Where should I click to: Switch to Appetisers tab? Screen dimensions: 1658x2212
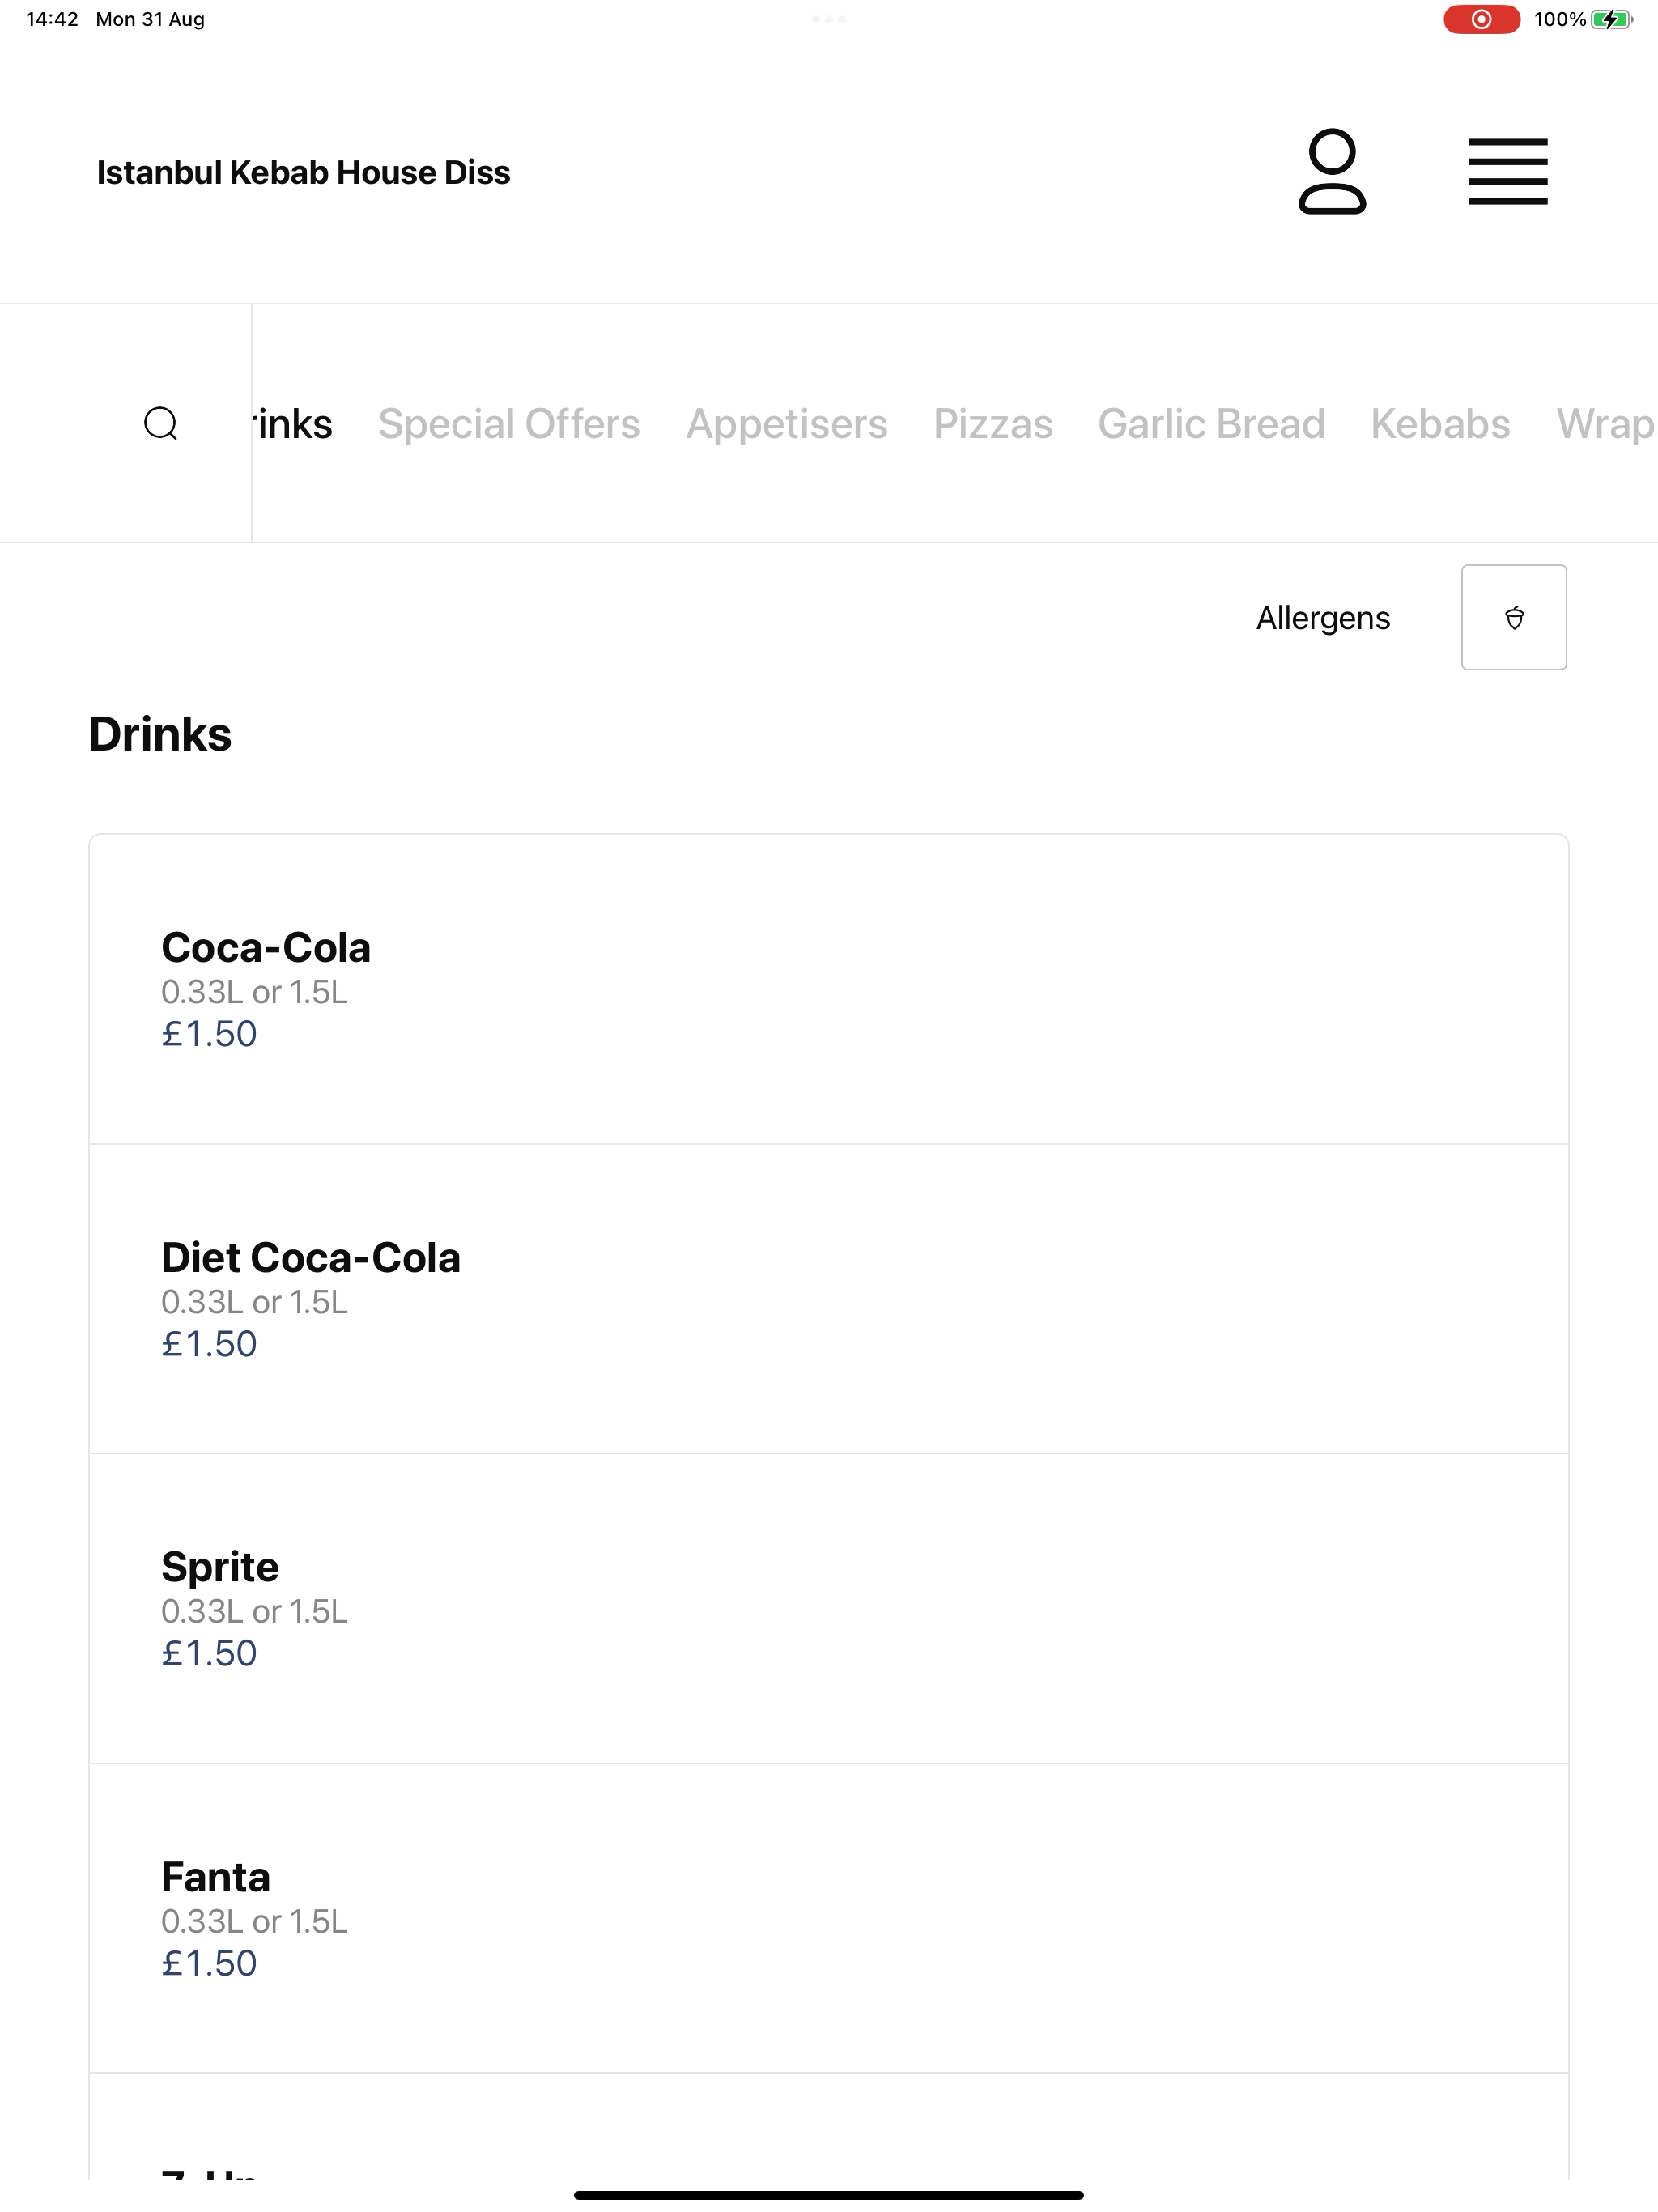(786, 424)
